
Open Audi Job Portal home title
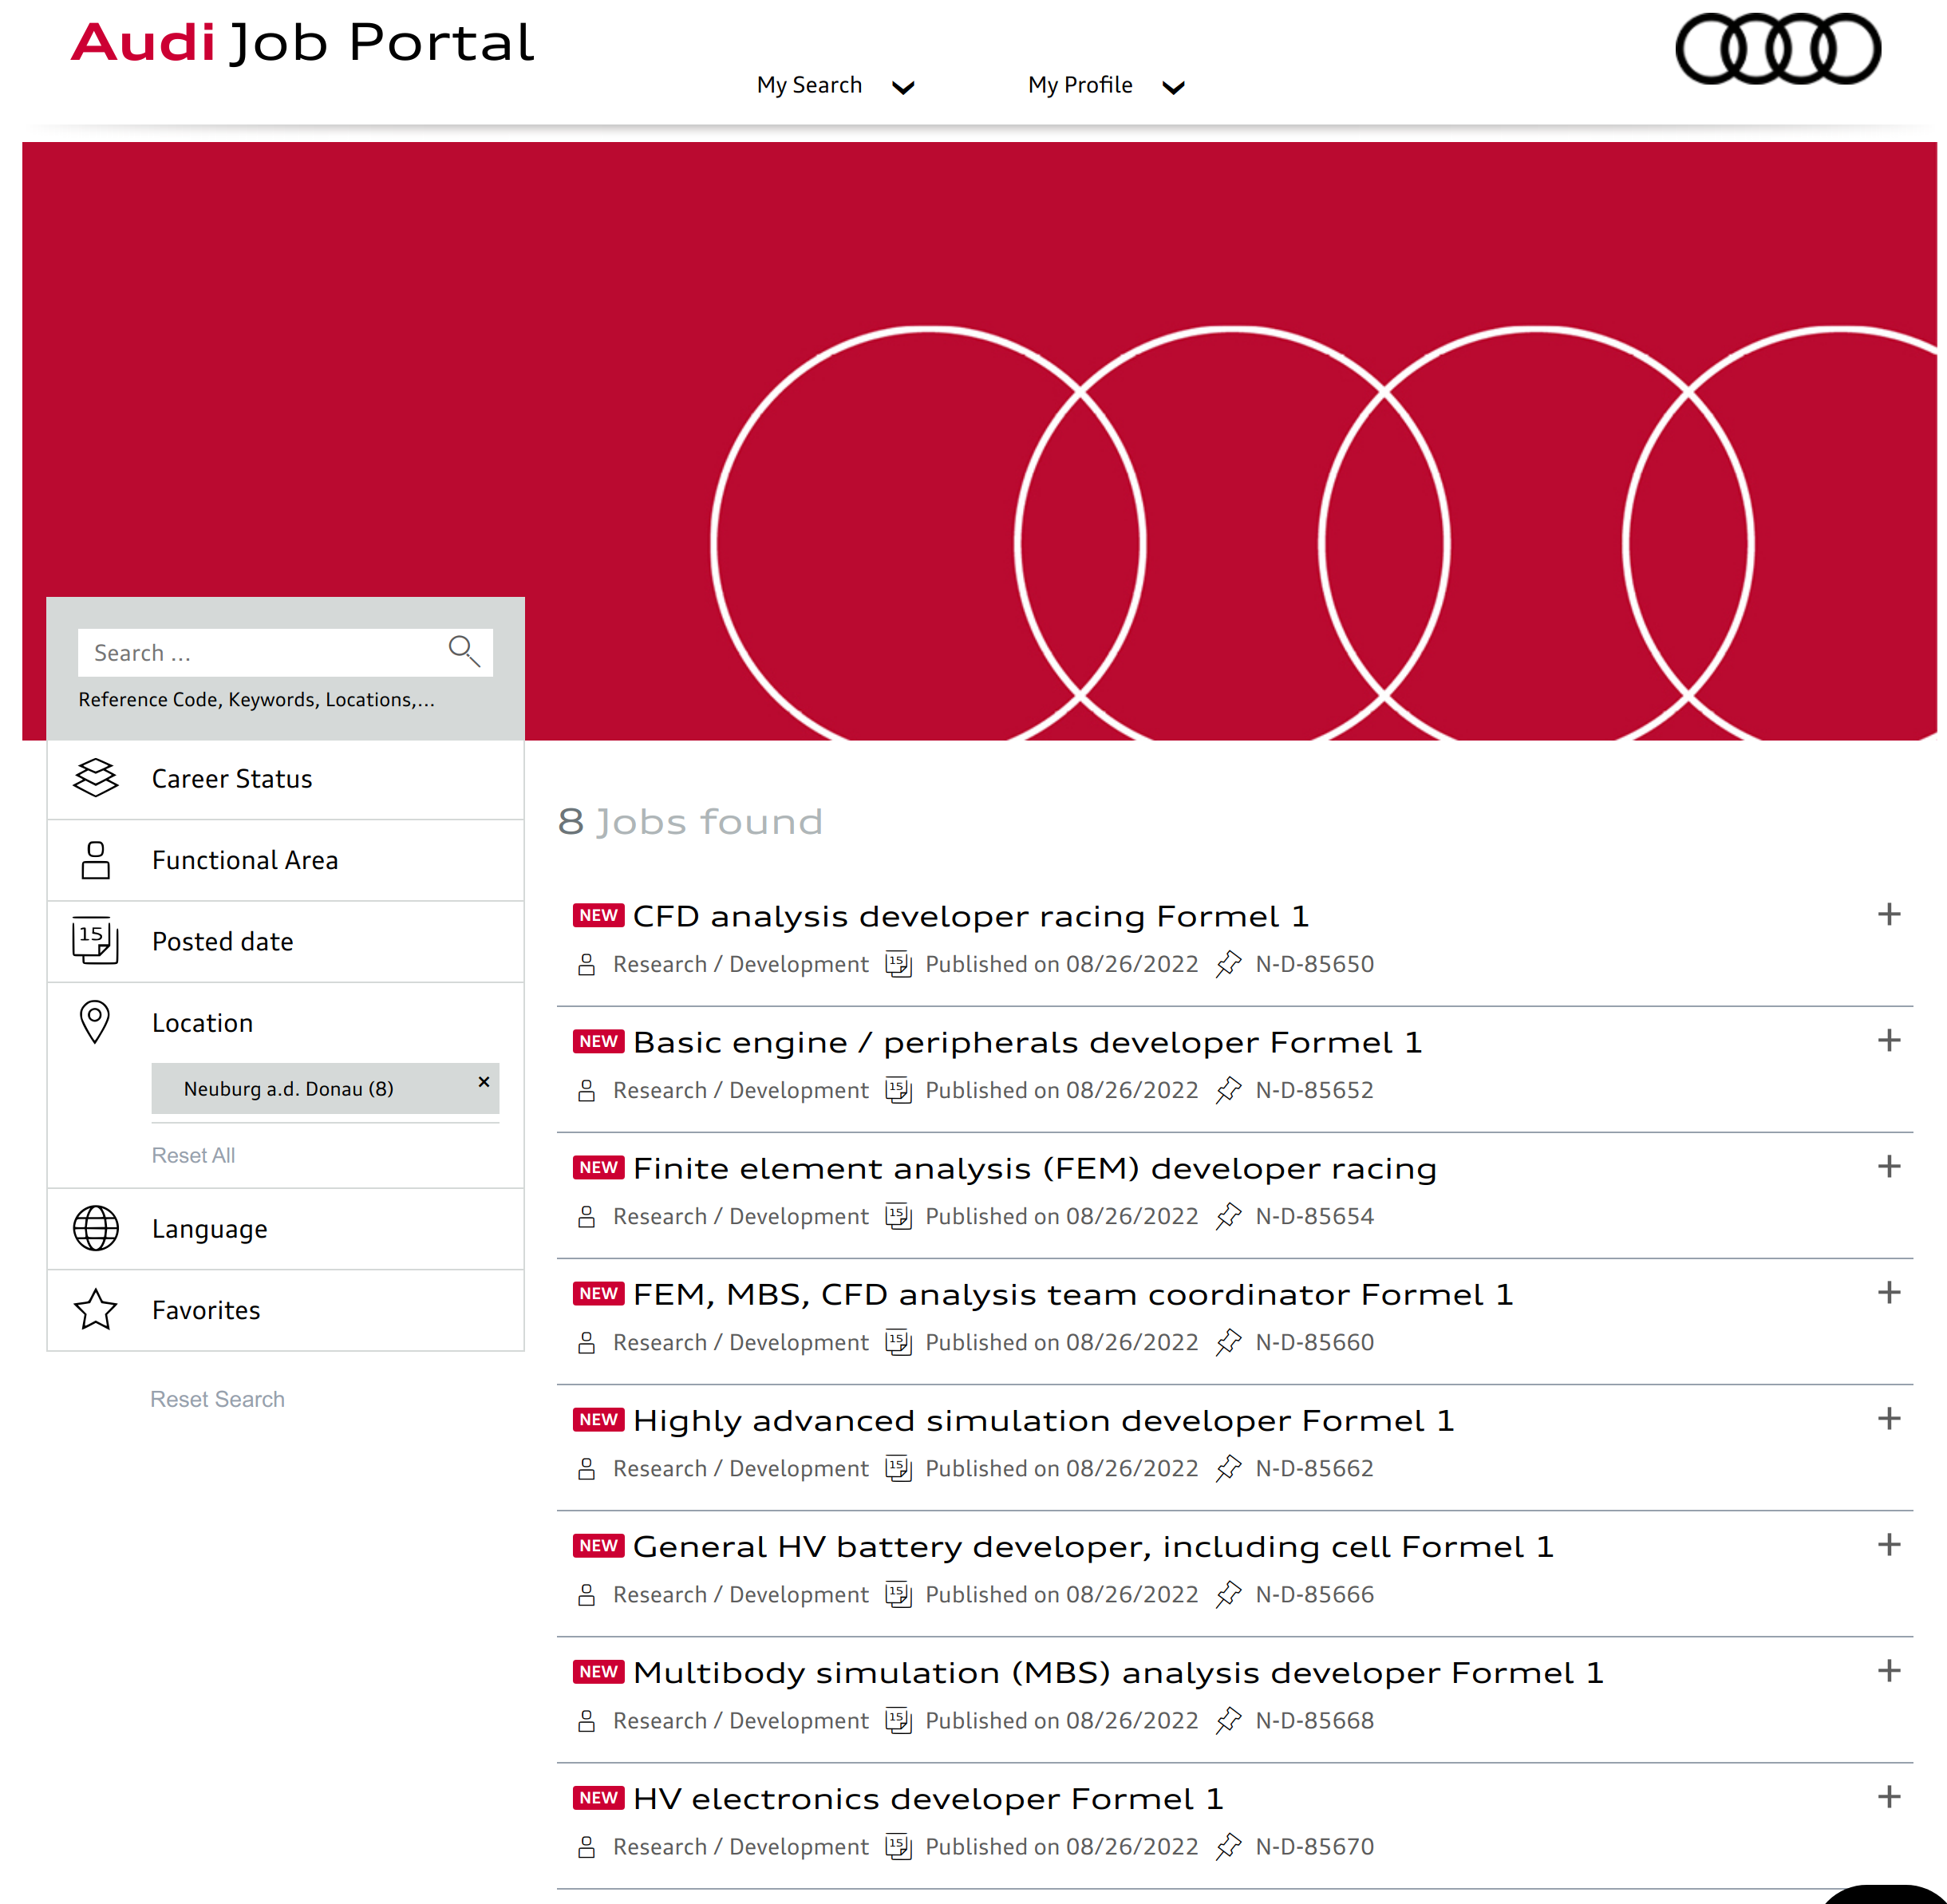pyautogui.click(x=302, y=43)
